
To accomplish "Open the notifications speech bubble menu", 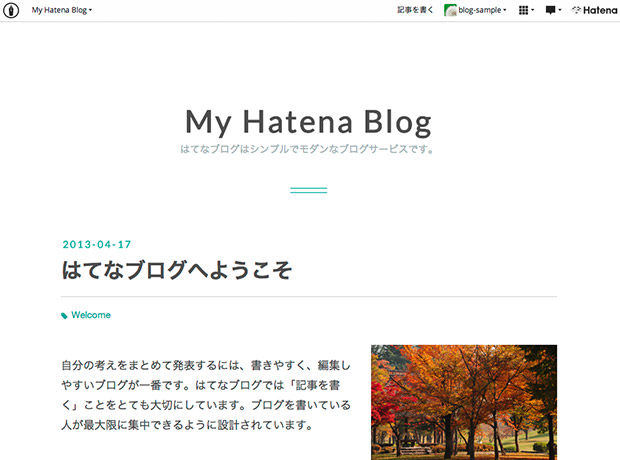I will point(553,10).
